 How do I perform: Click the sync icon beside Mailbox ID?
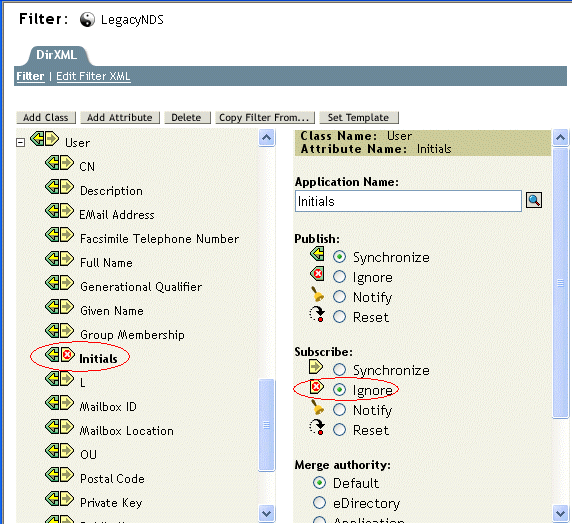[x=59, y=403]
